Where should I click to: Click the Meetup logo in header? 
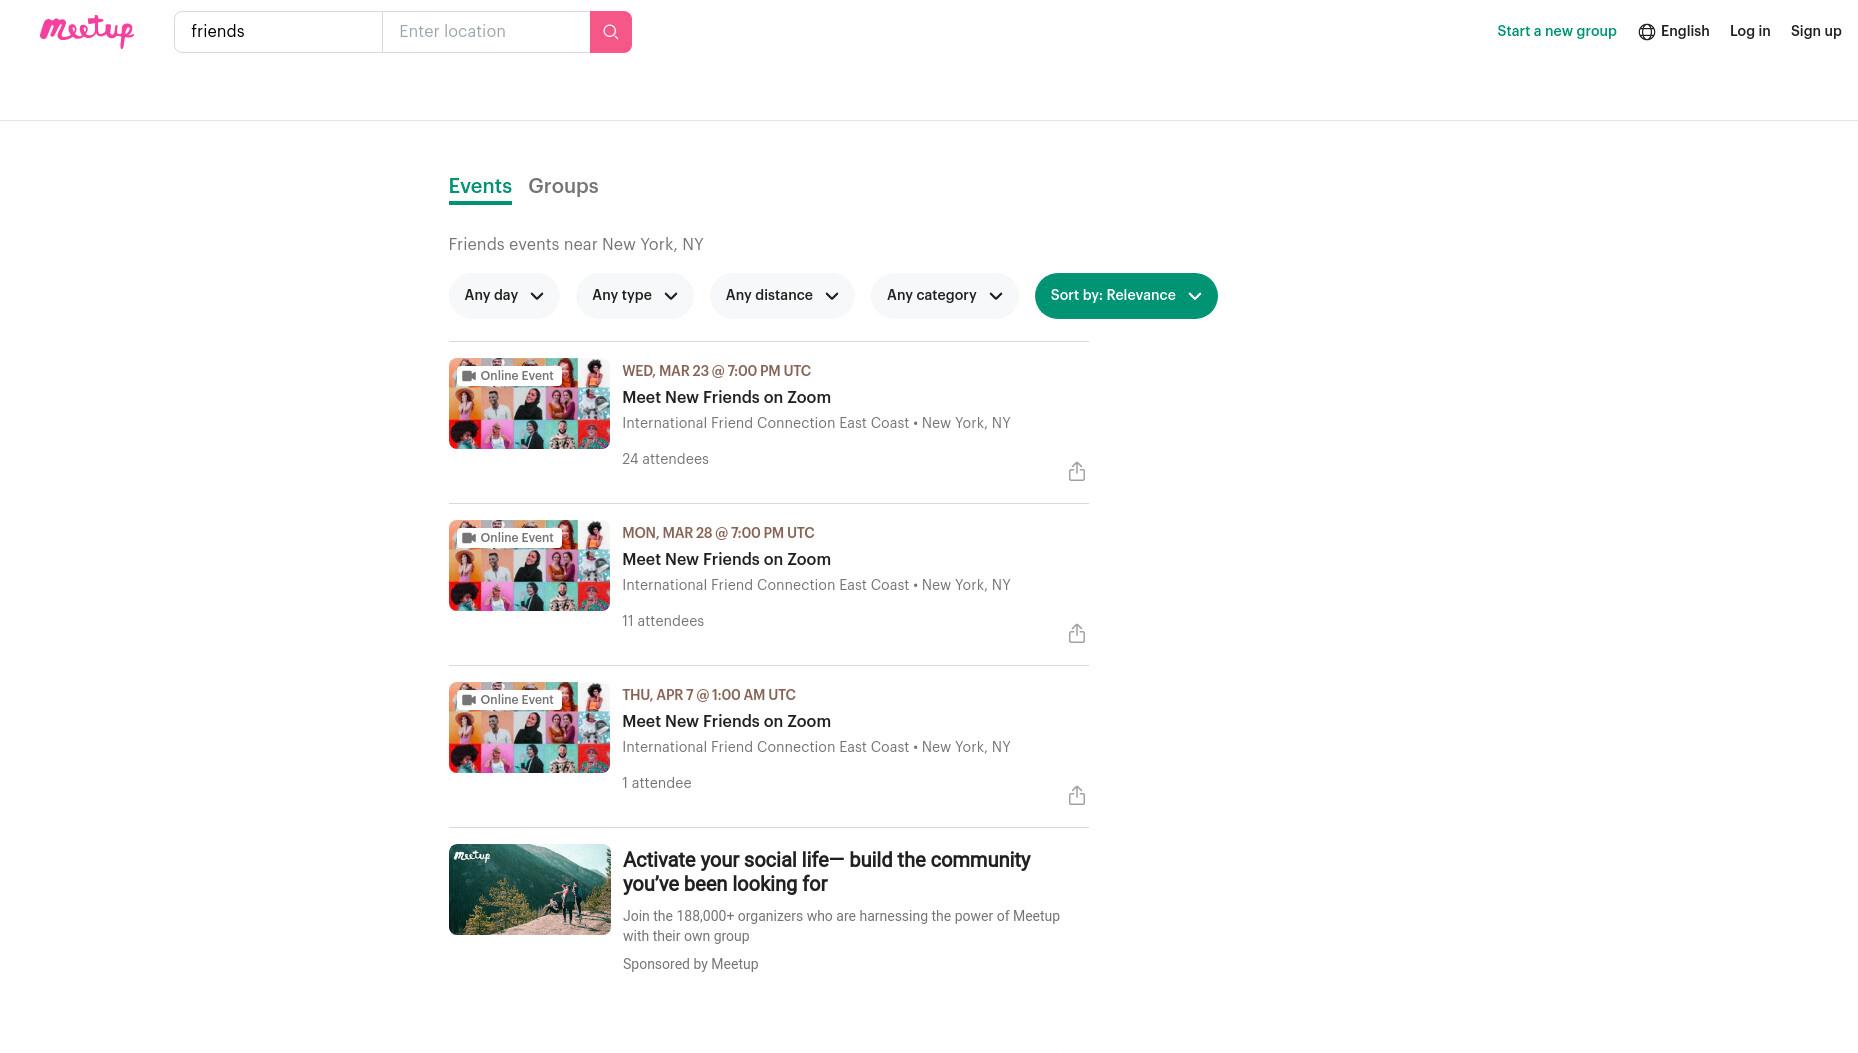(87, 31)
